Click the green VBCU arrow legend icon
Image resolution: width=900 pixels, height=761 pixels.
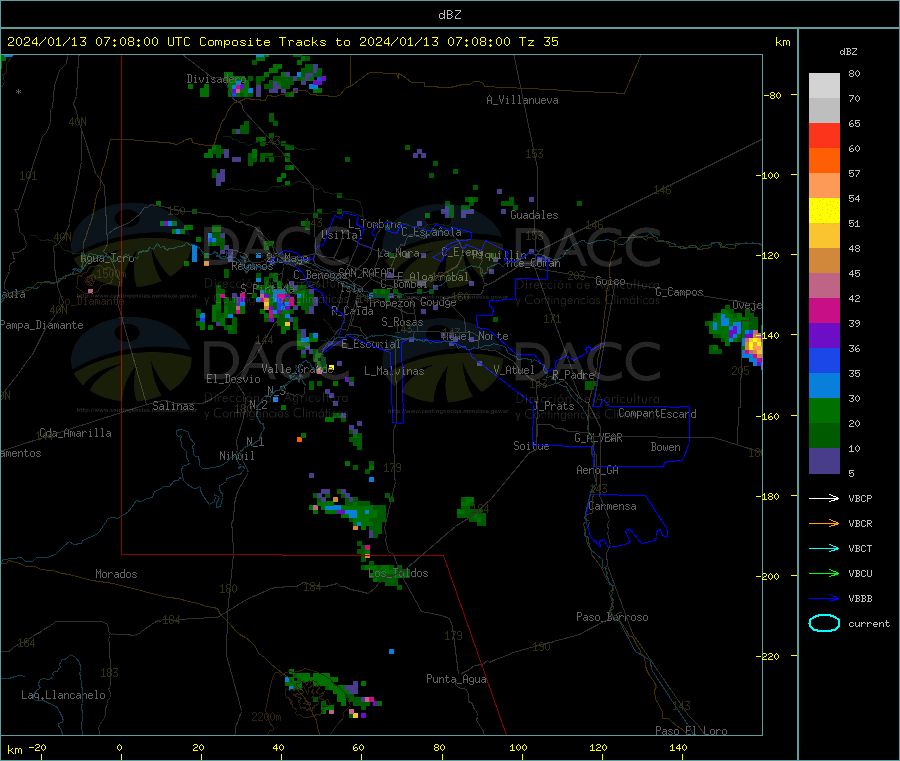pyautogui.click(x=824, y=573)
